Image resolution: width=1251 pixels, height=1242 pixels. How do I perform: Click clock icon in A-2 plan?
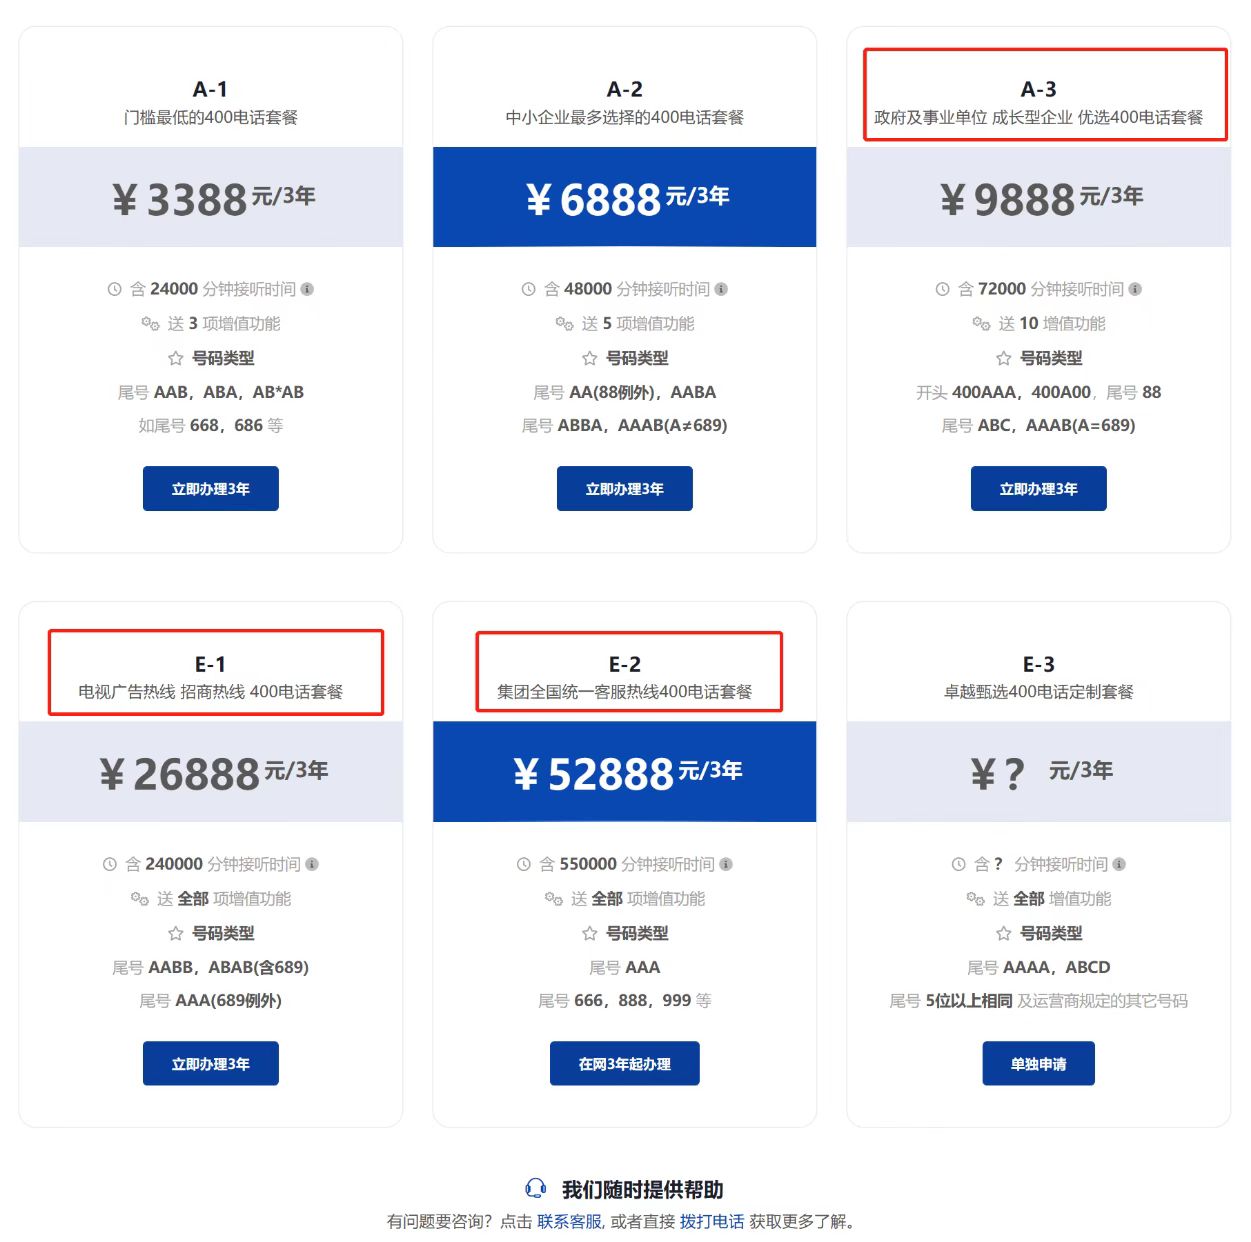coord(528,289)
